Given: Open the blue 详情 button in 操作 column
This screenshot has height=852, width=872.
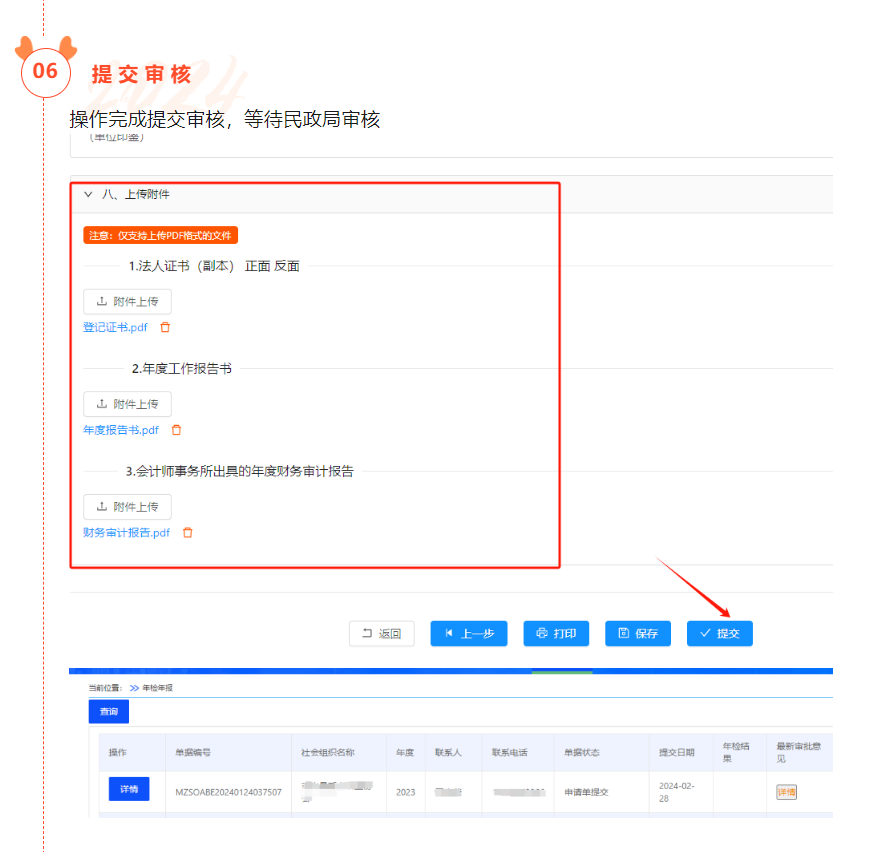Looking at the screenshot, I should point(128,789).
